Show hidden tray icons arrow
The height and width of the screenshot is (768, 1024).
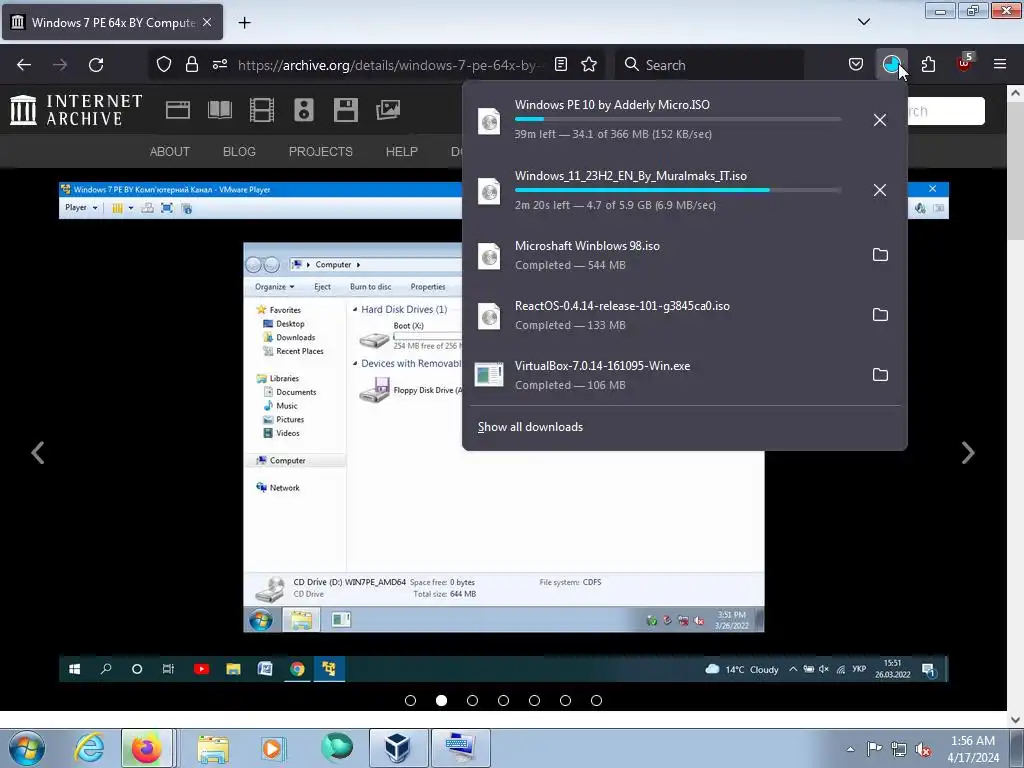click(x=850, y=749)
